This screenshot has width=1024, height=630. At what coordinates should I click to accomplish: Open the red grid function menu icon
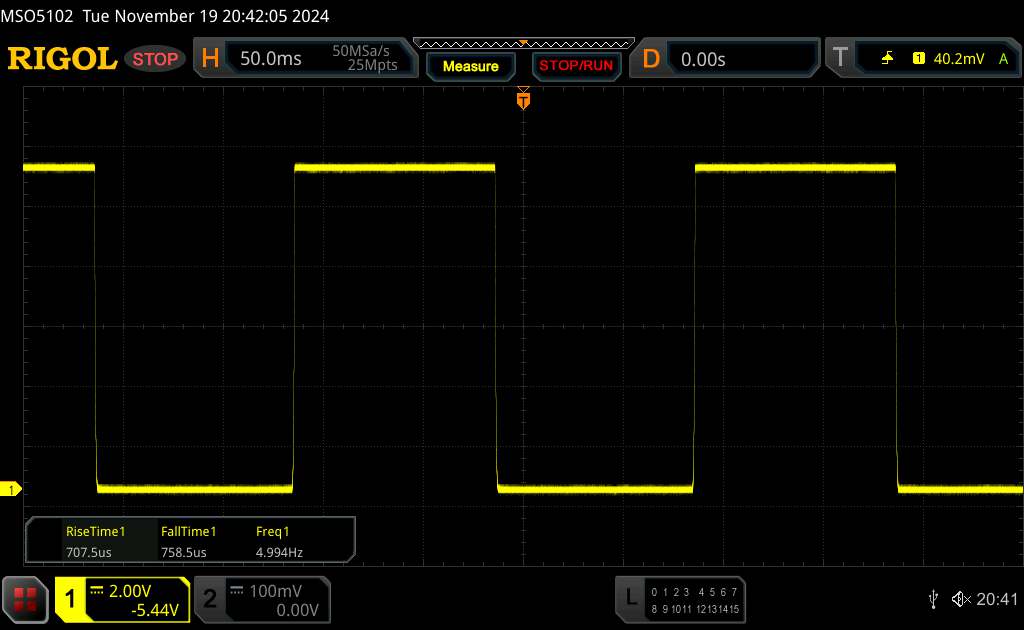tap(25, 598)
